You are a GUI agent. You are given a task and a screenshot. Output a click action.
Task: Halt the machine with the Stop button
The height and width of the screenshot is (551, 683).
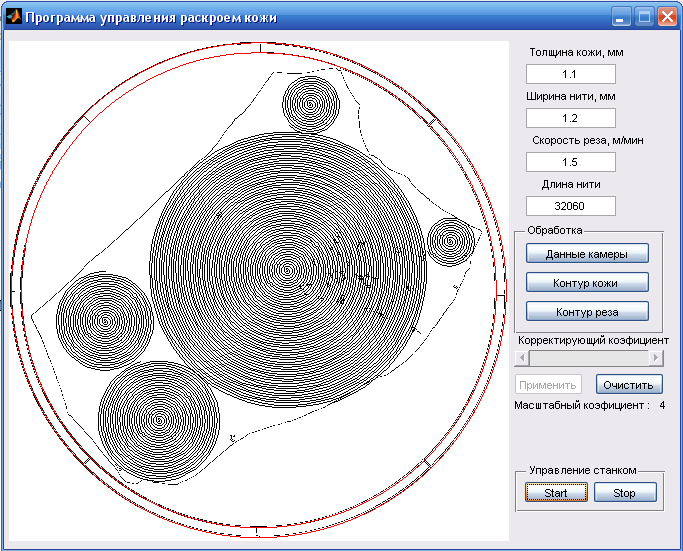[624, 492]
